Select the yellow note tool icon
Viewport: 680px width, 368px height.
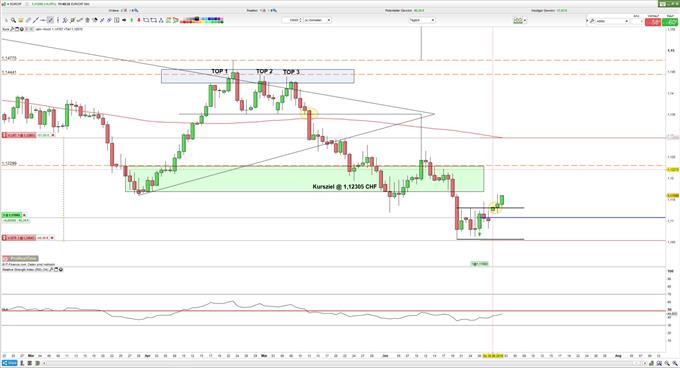tap(20, 20)
